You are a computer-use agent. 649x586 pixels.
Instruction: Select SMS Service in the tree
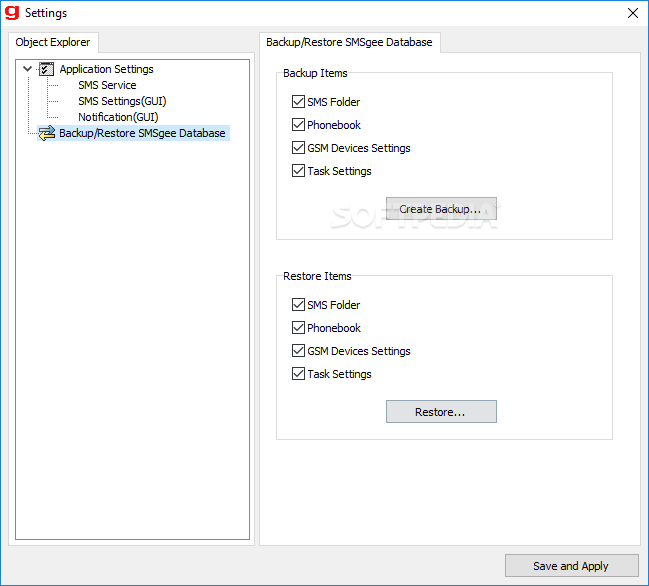(107, 85)
